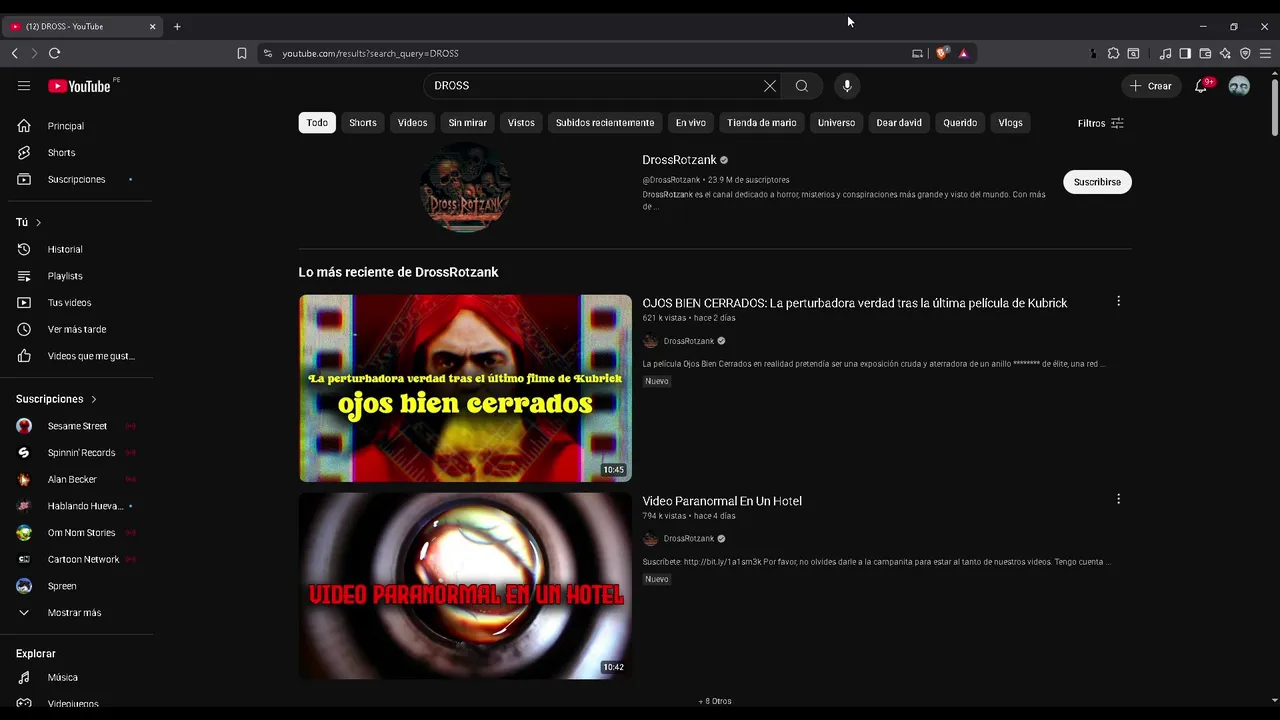Open Suscripciones in sidebar
Image resolution: width=1280 pixels, height=720 pixels.
(76, 179)
